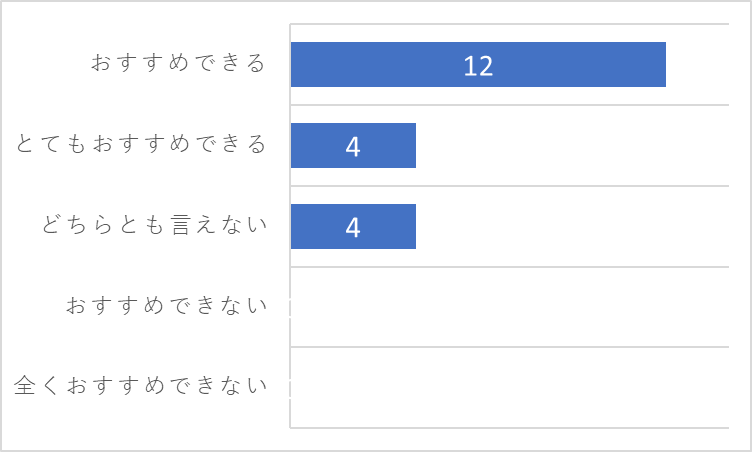The image size is (752, 452).
Task: Click the bottom axis line under 全くおすすめできない row
Action: coord(509,428)
